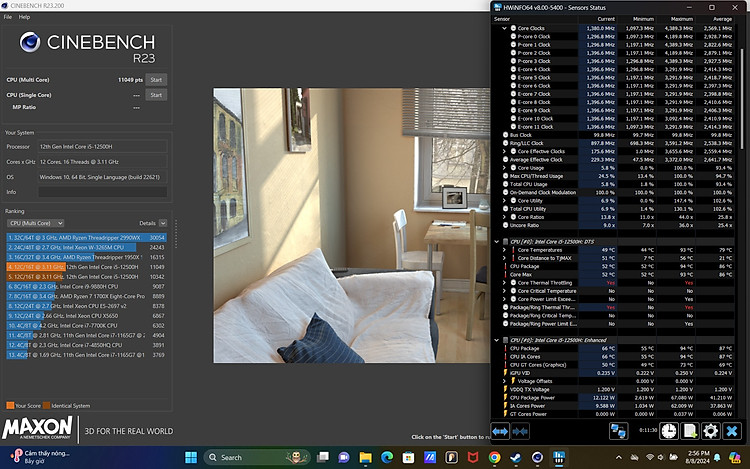Open the taskbar clock showing 2:56 PM
The image size is (750, 469).
699,457
